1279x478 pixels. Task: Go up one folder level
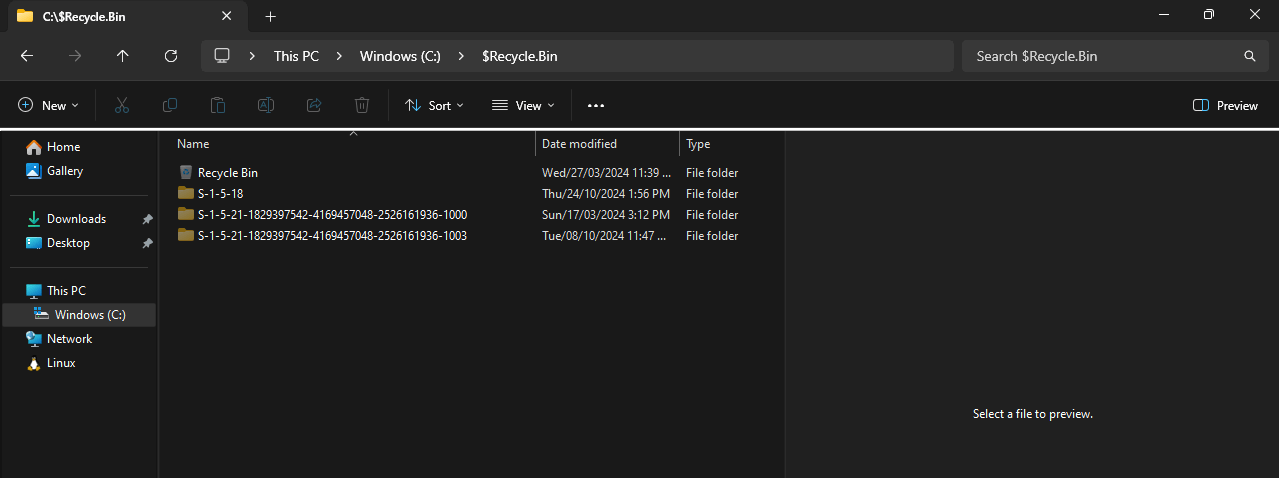(123, 56)
